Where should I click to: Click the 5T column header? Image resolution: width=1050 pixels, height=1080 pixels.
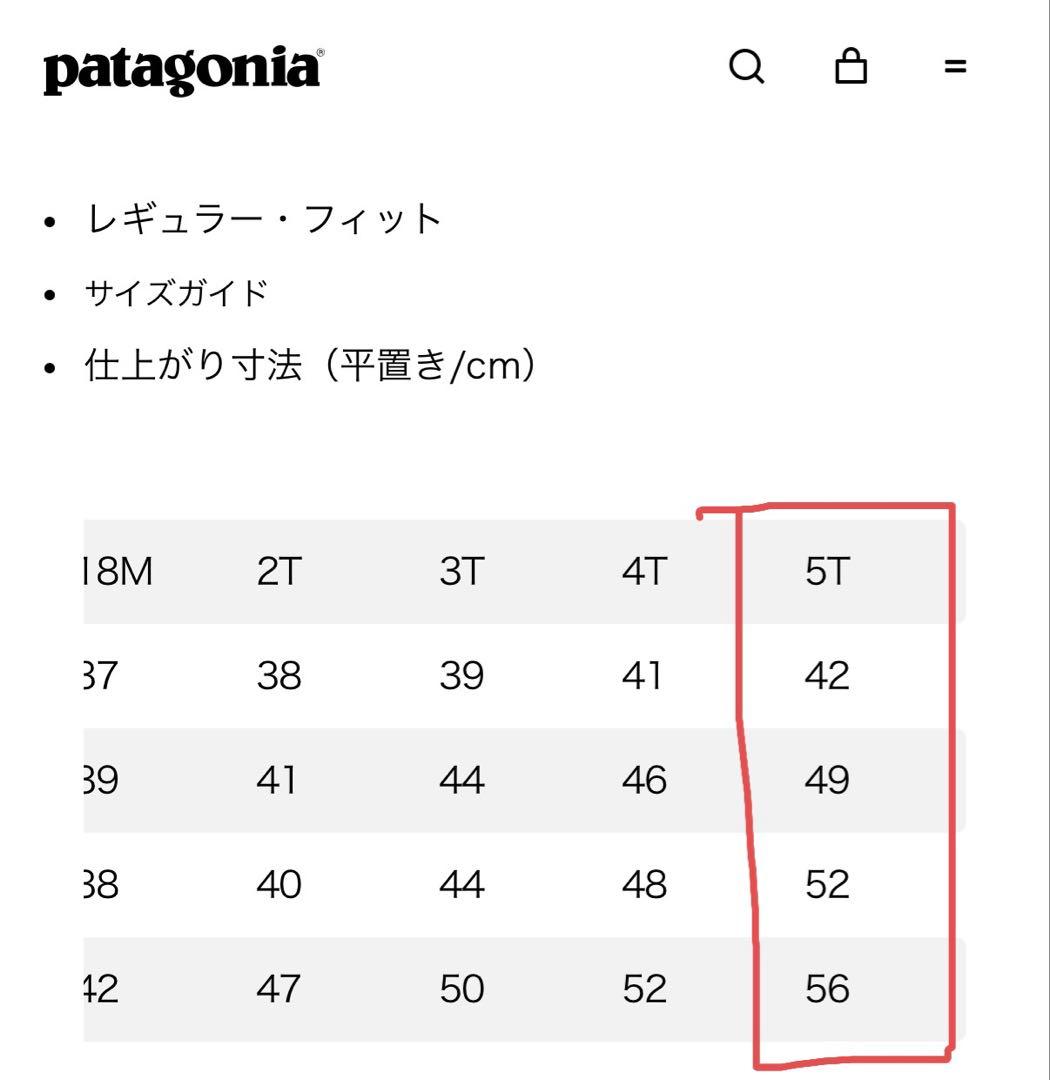(x=826, y=570)
